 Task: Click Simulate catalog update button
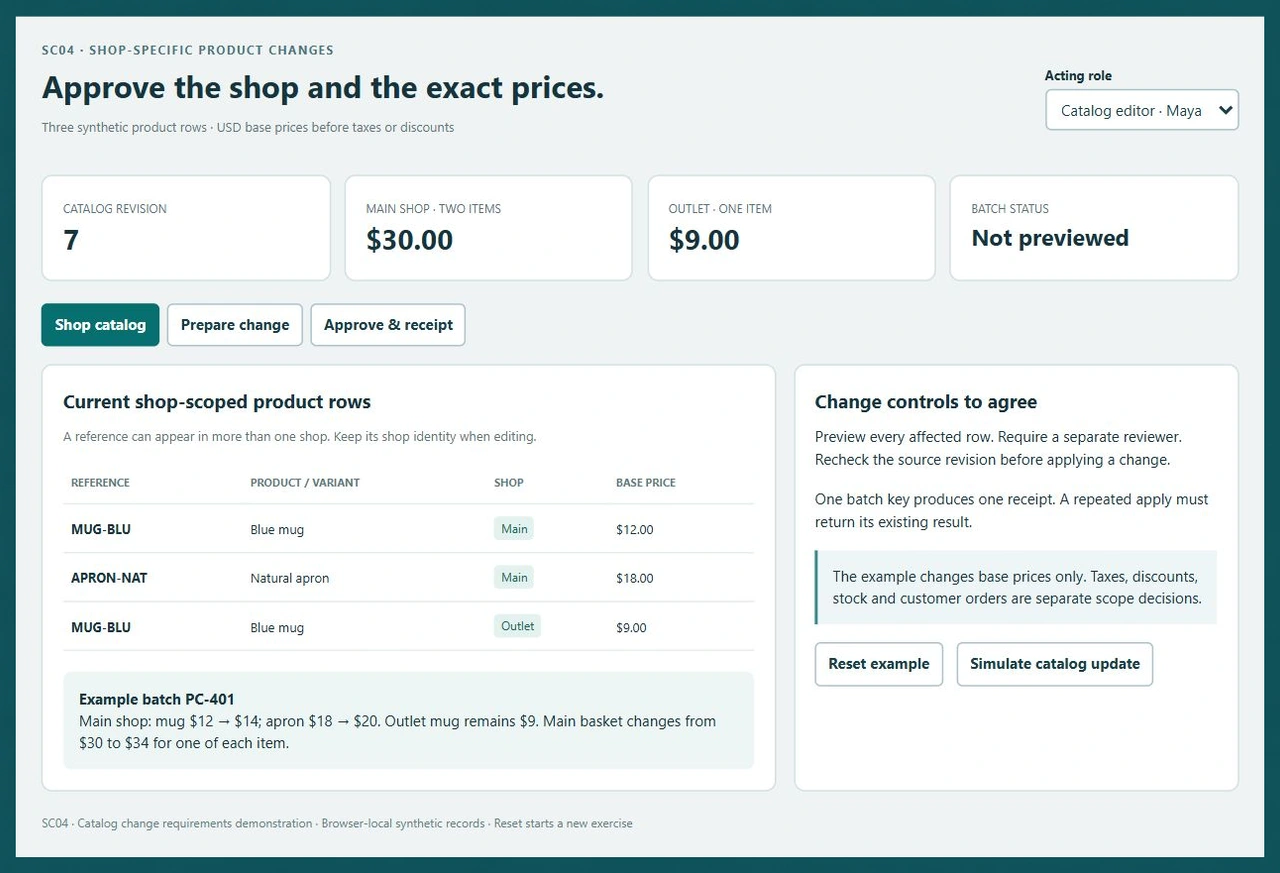1055,664
